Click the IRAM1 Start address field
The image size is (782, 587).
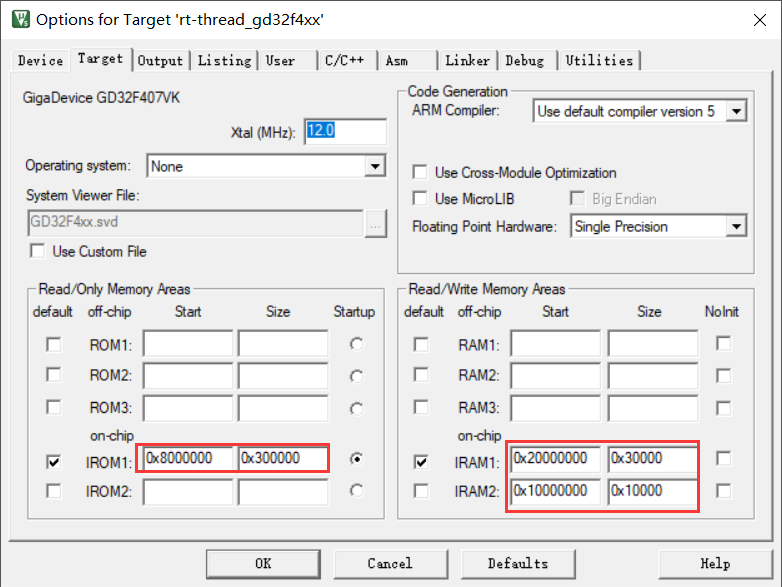tap(555, 459)
